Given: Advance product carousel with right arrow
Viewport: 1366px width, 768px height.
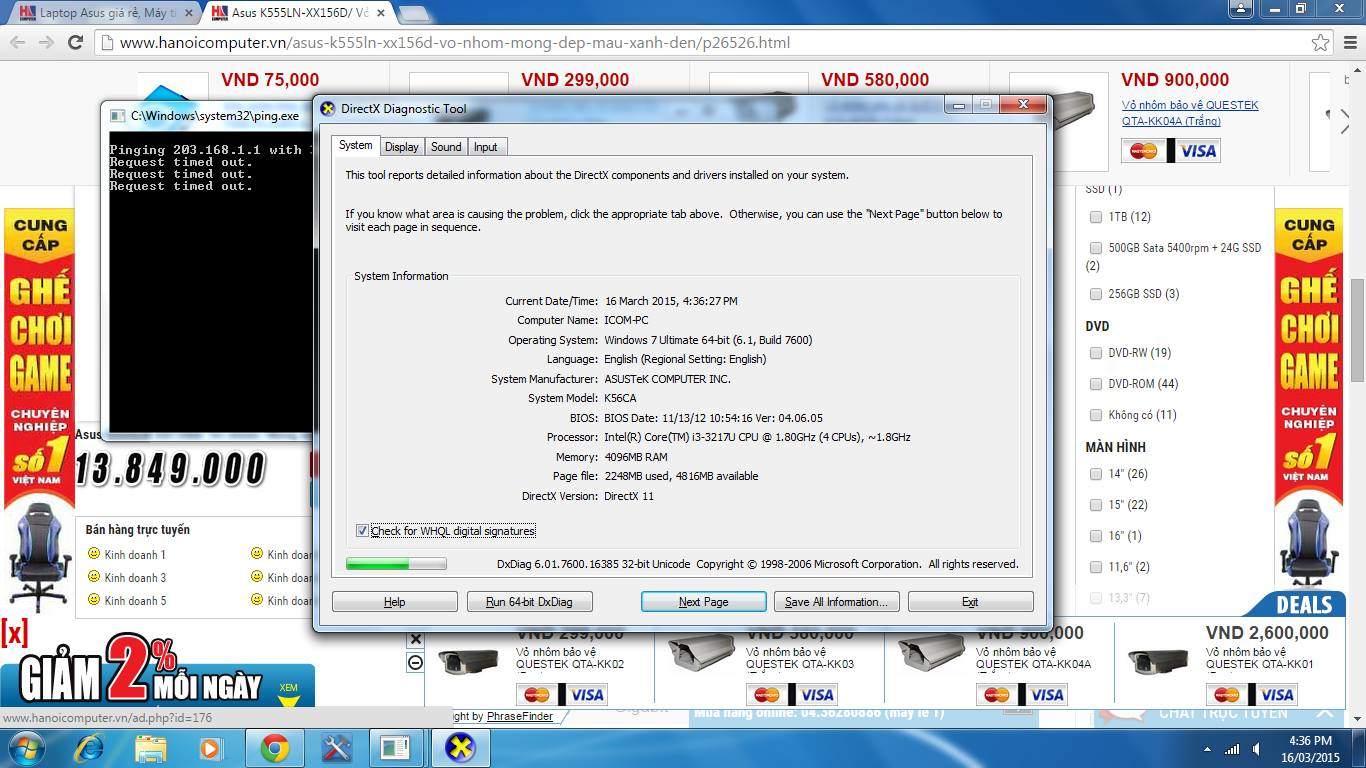Looking at the screenshot, I should (x=1343, y=121).
